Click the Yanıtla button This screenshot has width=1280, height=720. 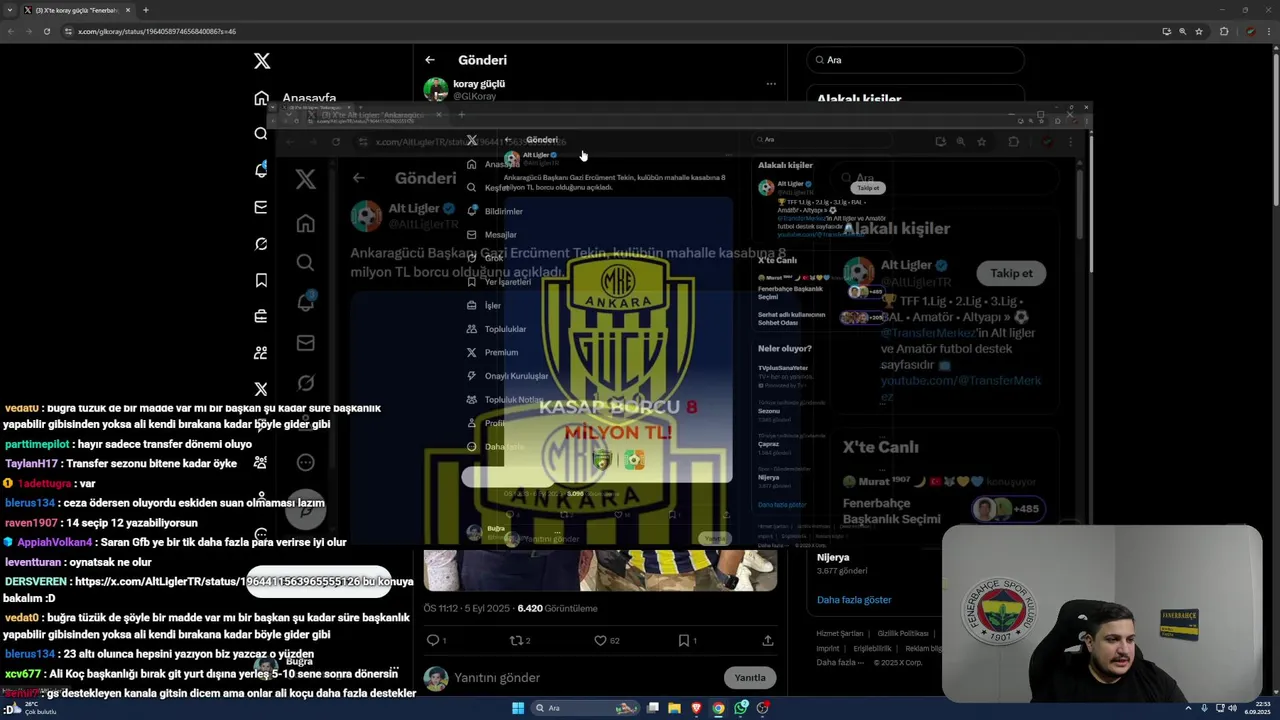pyautogui.click(x=750, y=677)
